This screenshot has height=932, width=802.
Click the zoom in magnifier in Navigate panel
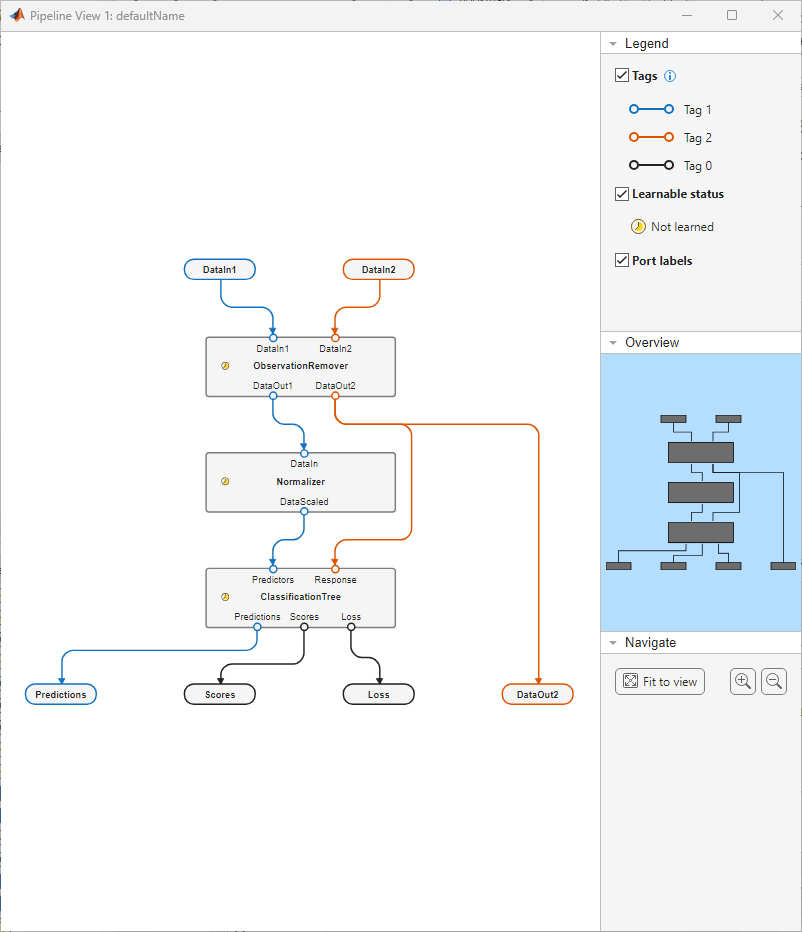(x=742, y=681)
